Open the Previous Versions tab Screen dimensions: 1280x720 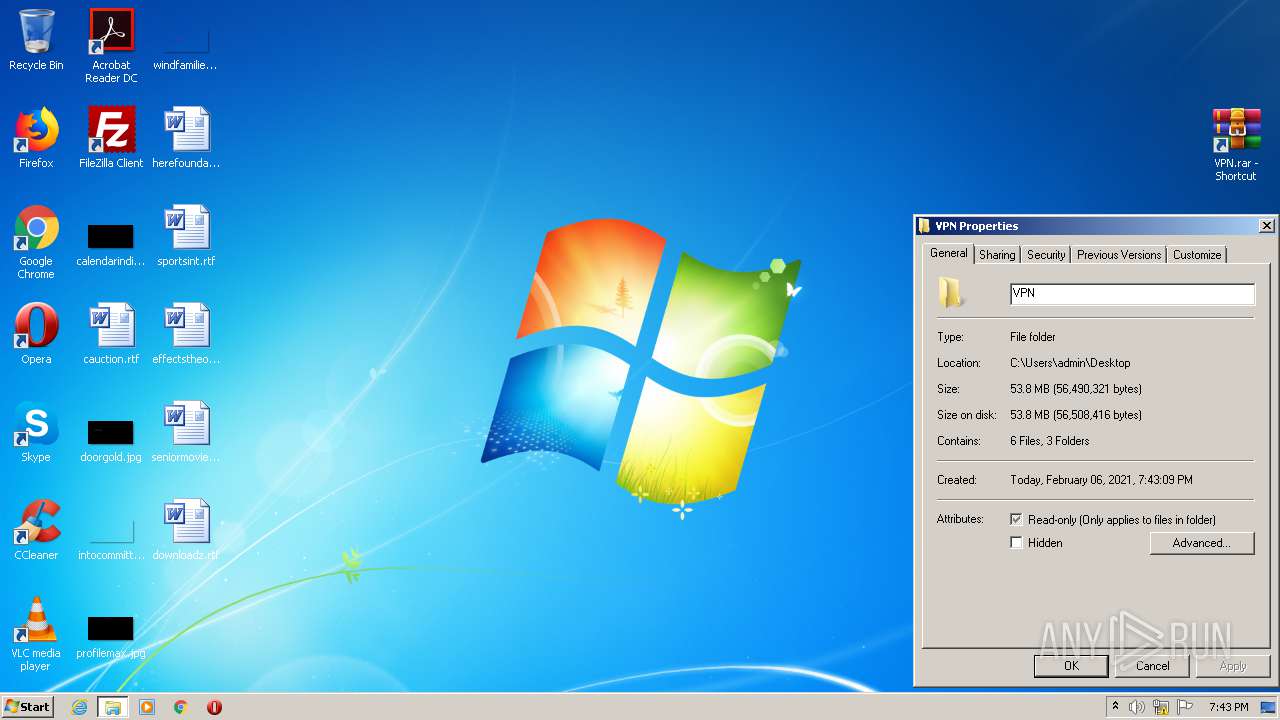coord(1119,255)
